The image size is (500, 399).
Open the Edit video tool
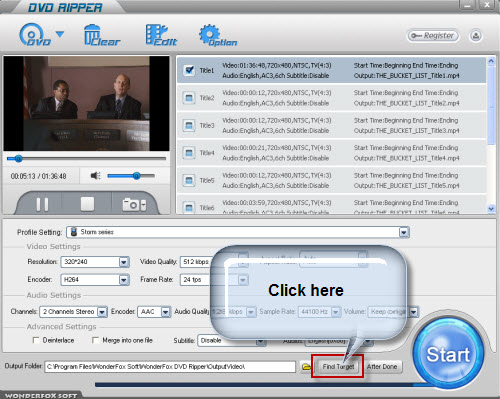pyautogui.click(x=161, y=35)
